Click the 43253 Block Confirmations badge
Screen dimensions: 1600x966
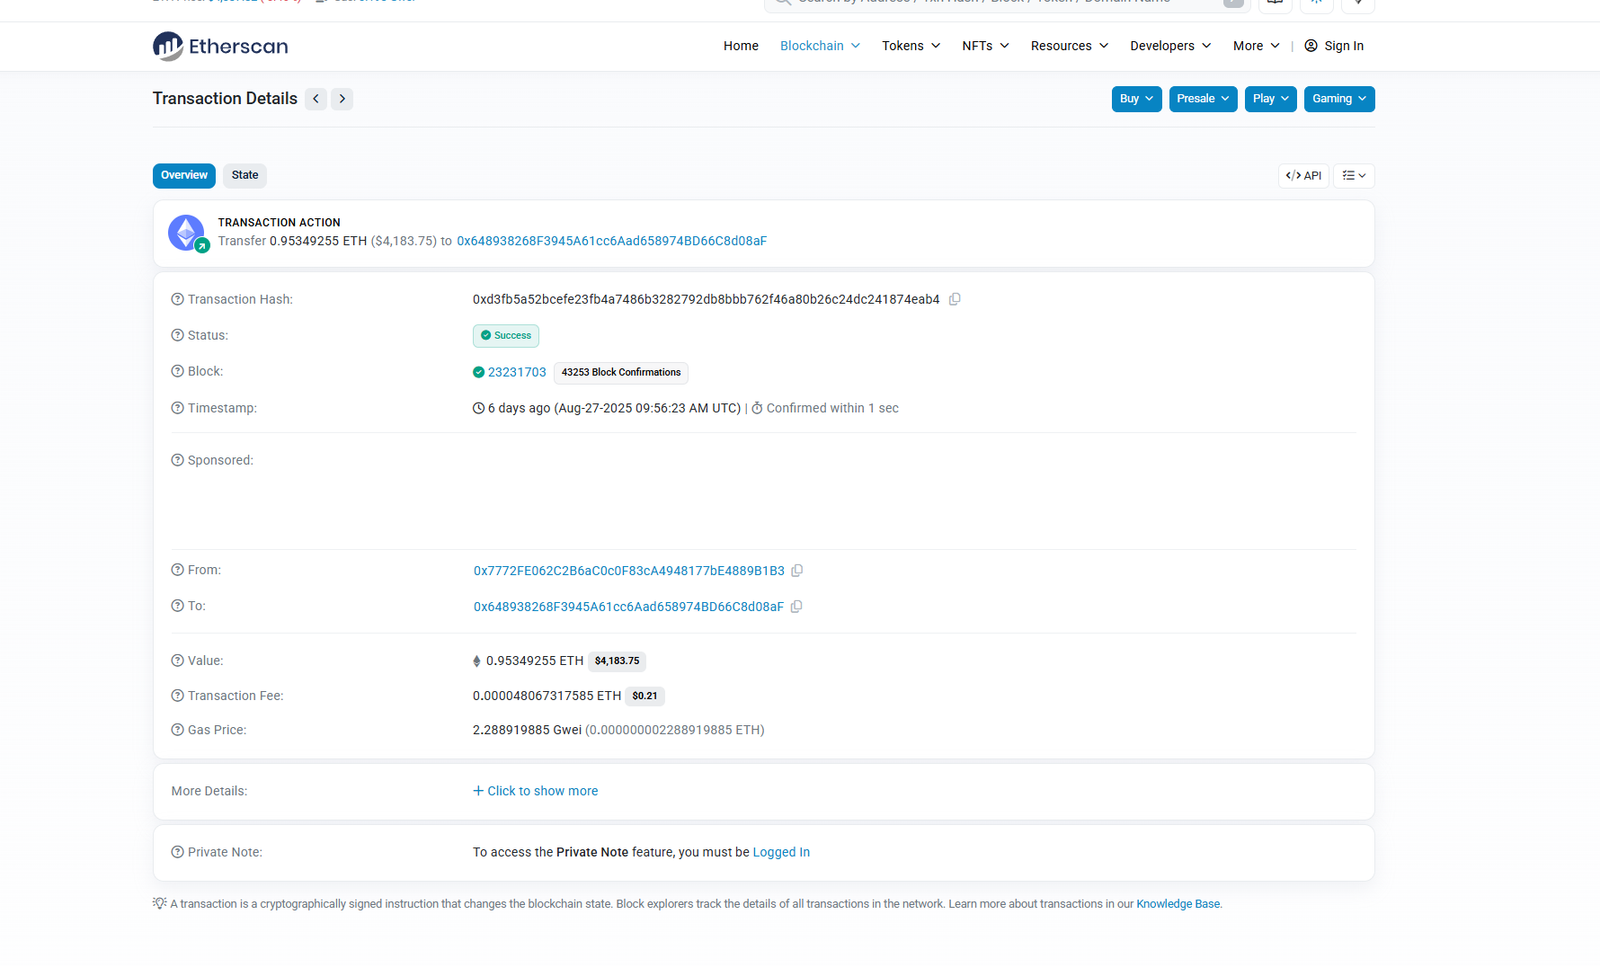click(x=621, y=372)
